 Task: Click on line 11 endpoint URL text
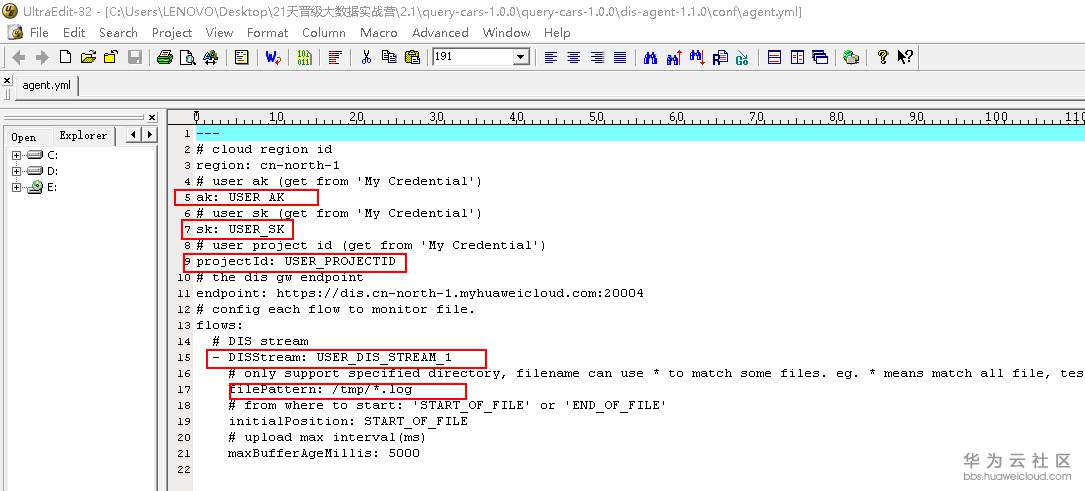point(460,293)
